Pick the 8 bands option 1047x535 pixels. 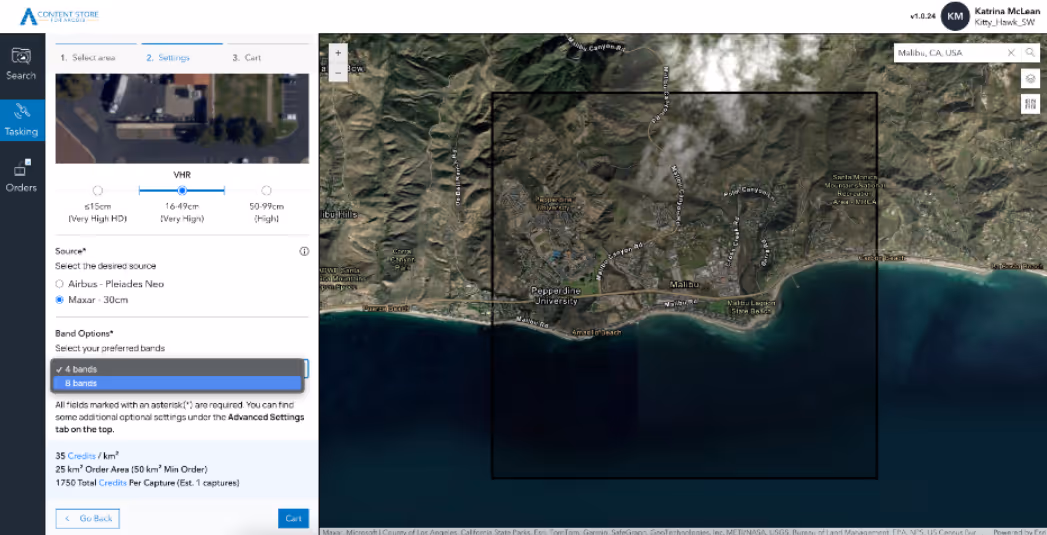coord(178,383)
